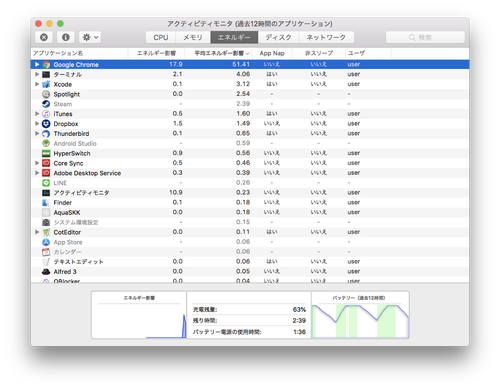500x390 pixels.
Task: Expand the Adobe Desktop Service triangle
Action: click(37, 173)
